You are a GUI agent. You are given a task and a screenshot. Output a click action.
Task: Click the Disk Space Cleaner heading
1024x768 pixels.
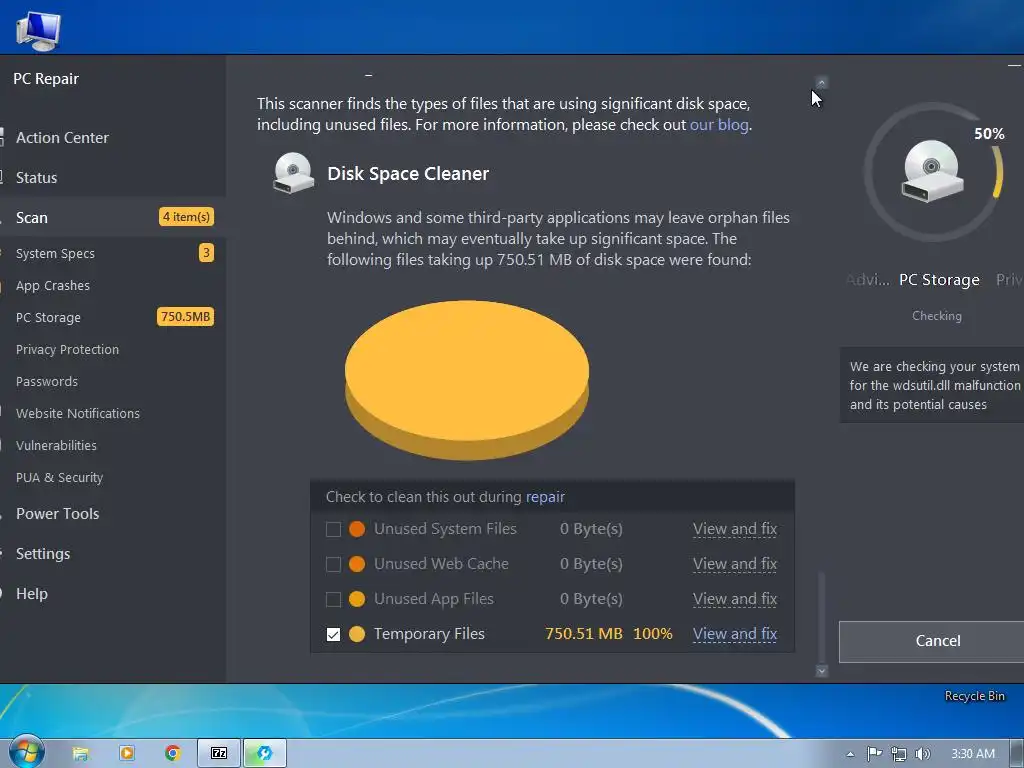click(x=408, y=174)
